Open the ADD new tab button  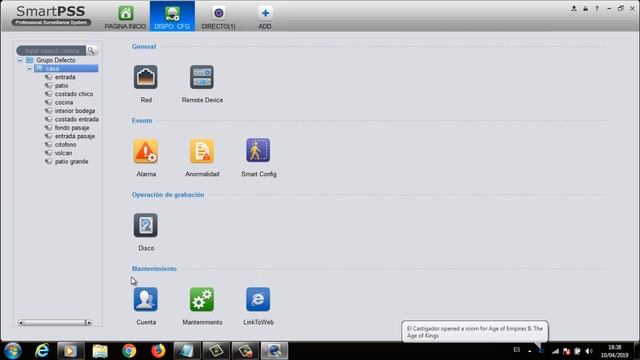pyautogui.click(x=265, y=17)
